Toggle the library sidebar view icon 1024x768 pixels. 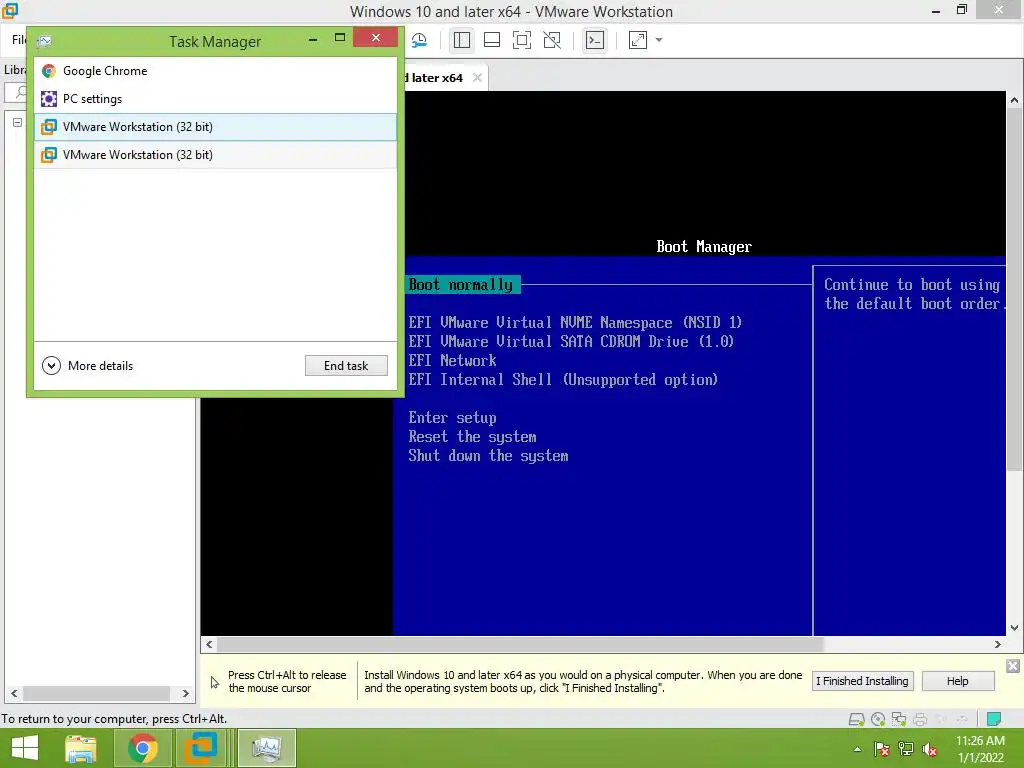[x=462, y=40]
